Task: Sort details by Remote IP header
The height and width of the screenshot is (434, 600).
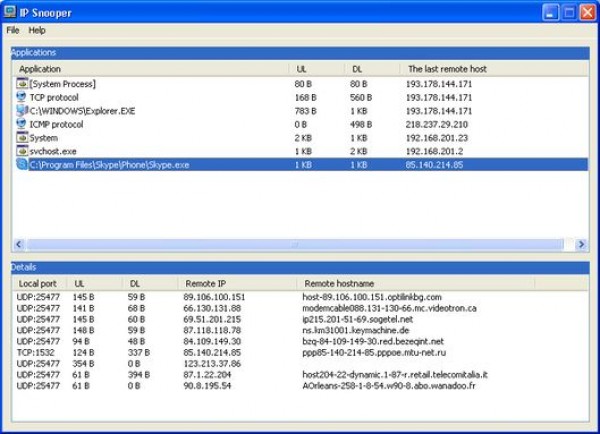Action: pos(237,284)
